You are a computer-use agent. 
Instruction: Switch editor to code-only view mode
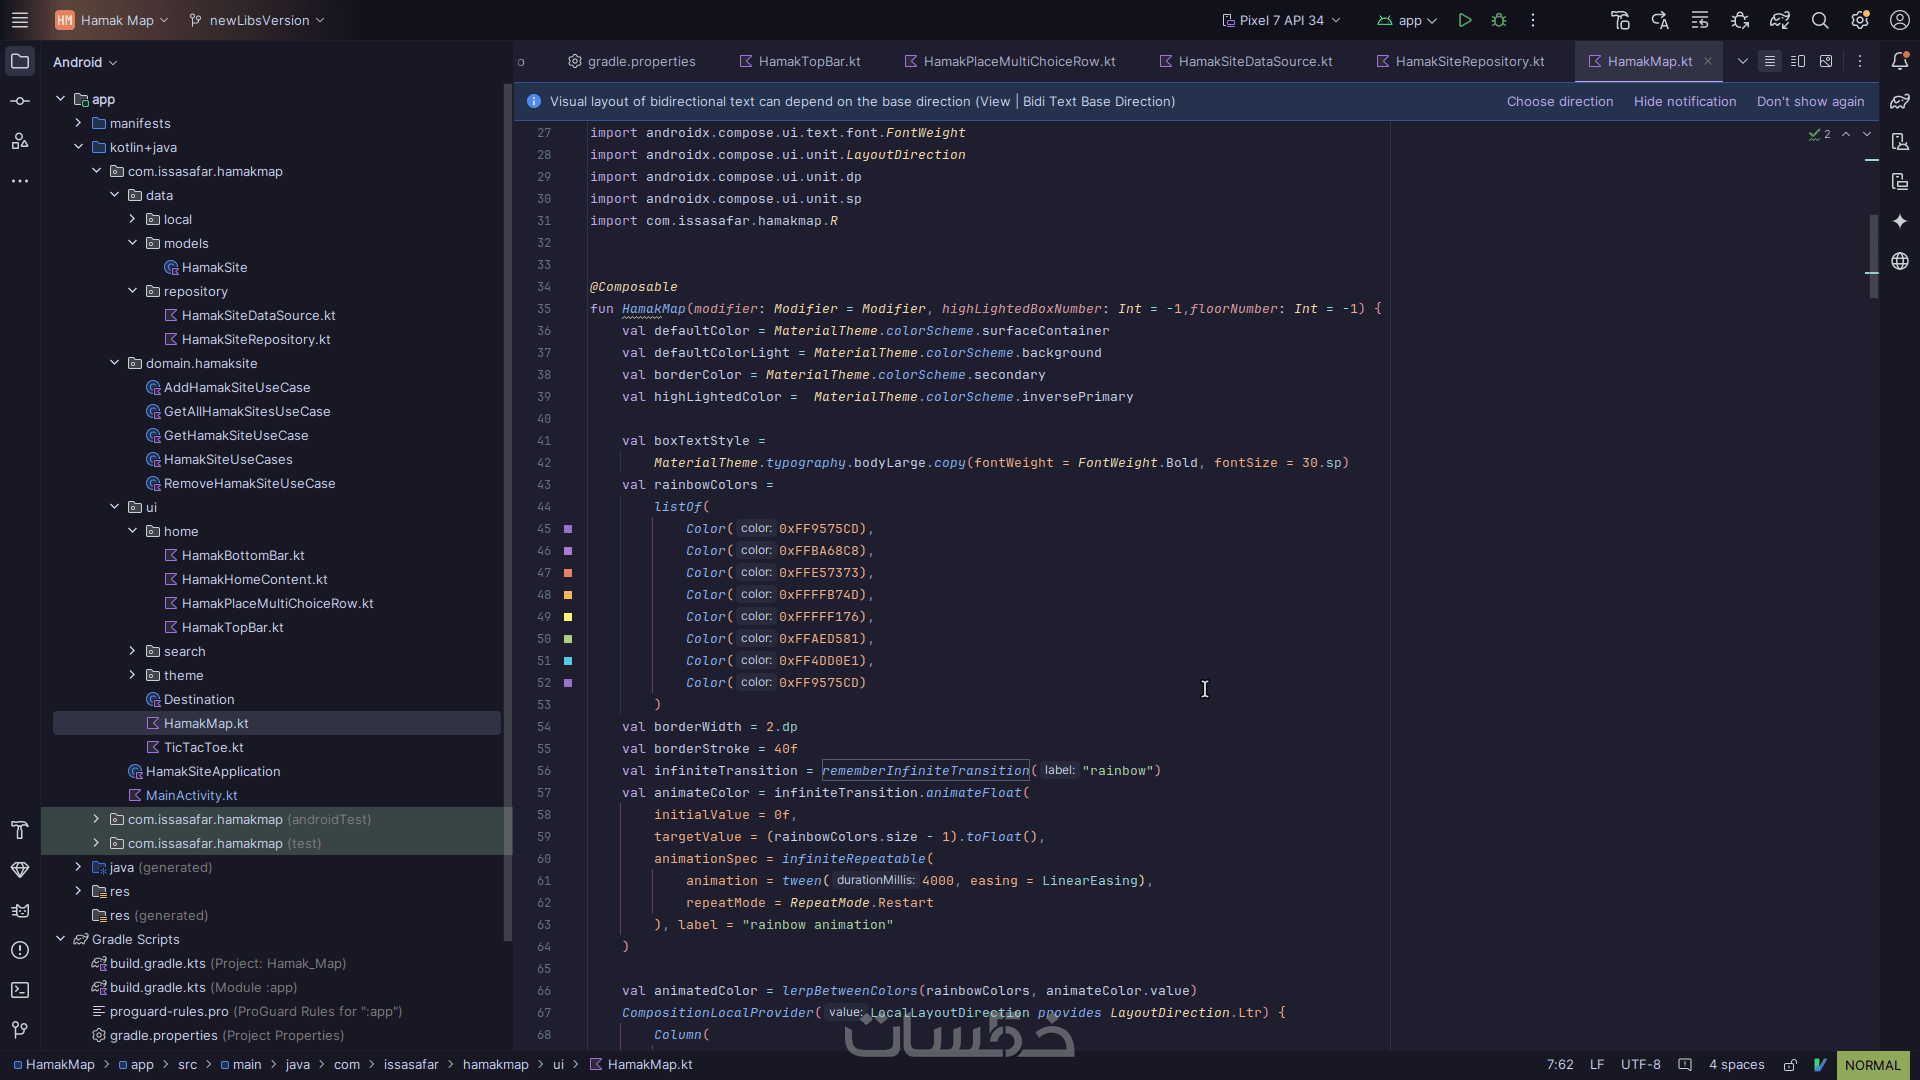[x=1770, y=61]
